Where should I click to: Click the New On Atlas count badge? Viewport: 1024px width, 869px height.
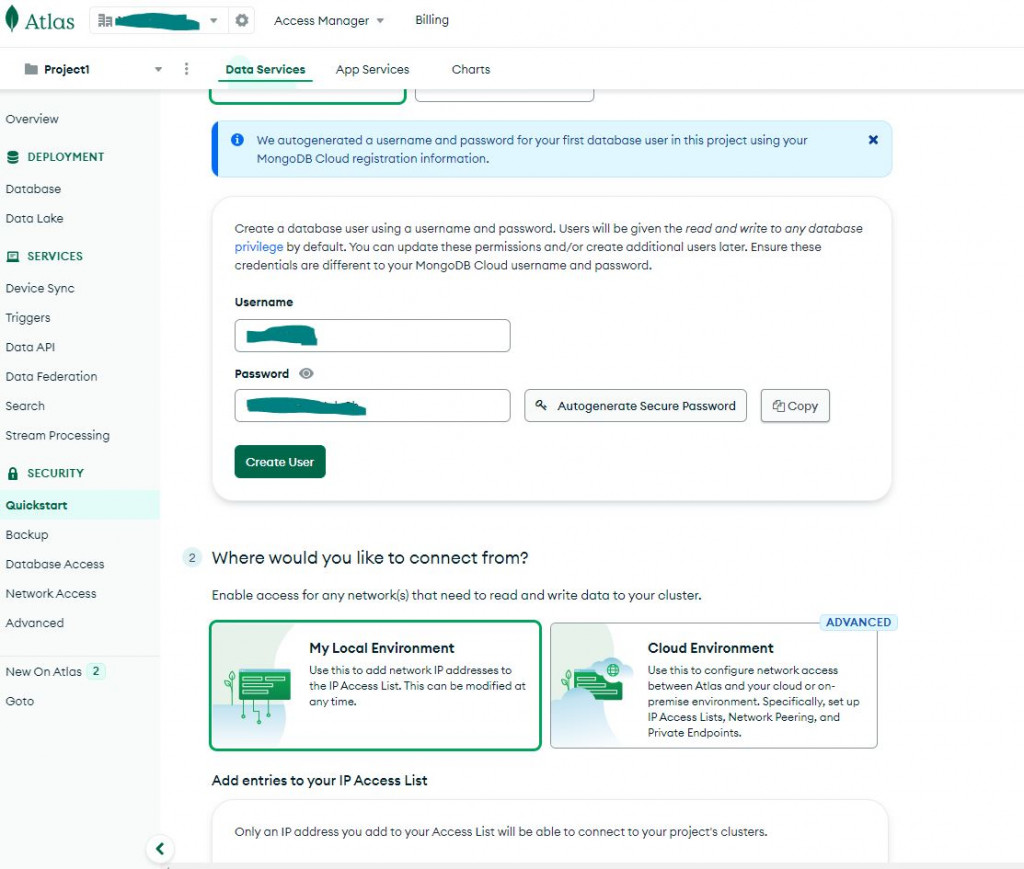[96, 671]
